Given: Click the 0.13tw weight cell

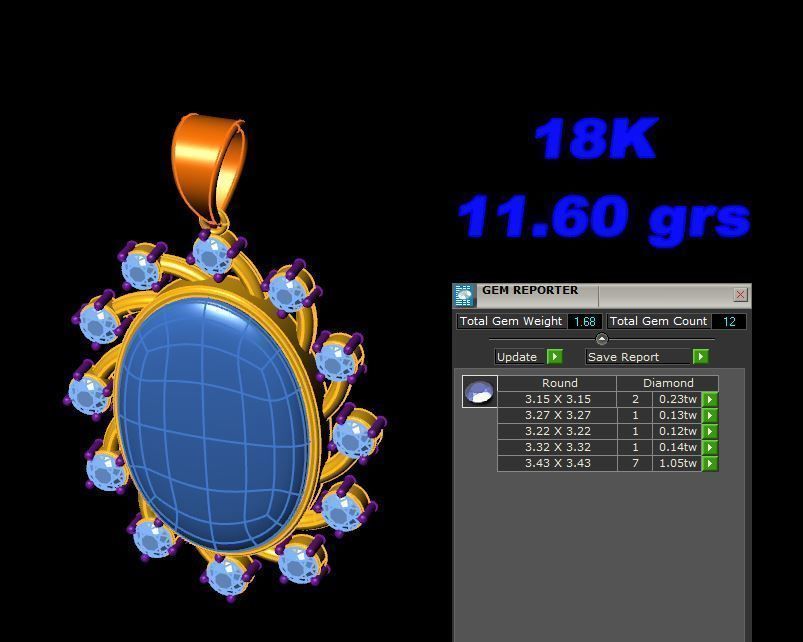Looking at the screenshot, I should 677,415.
